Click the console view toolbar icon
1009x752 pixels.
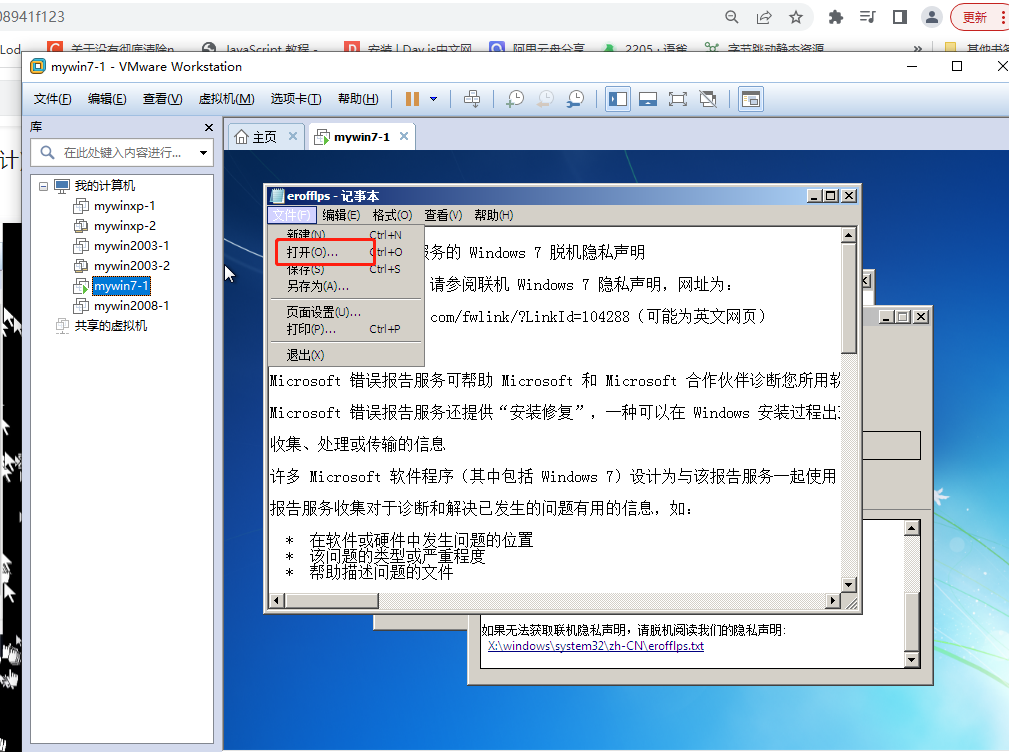click(751, 99)
